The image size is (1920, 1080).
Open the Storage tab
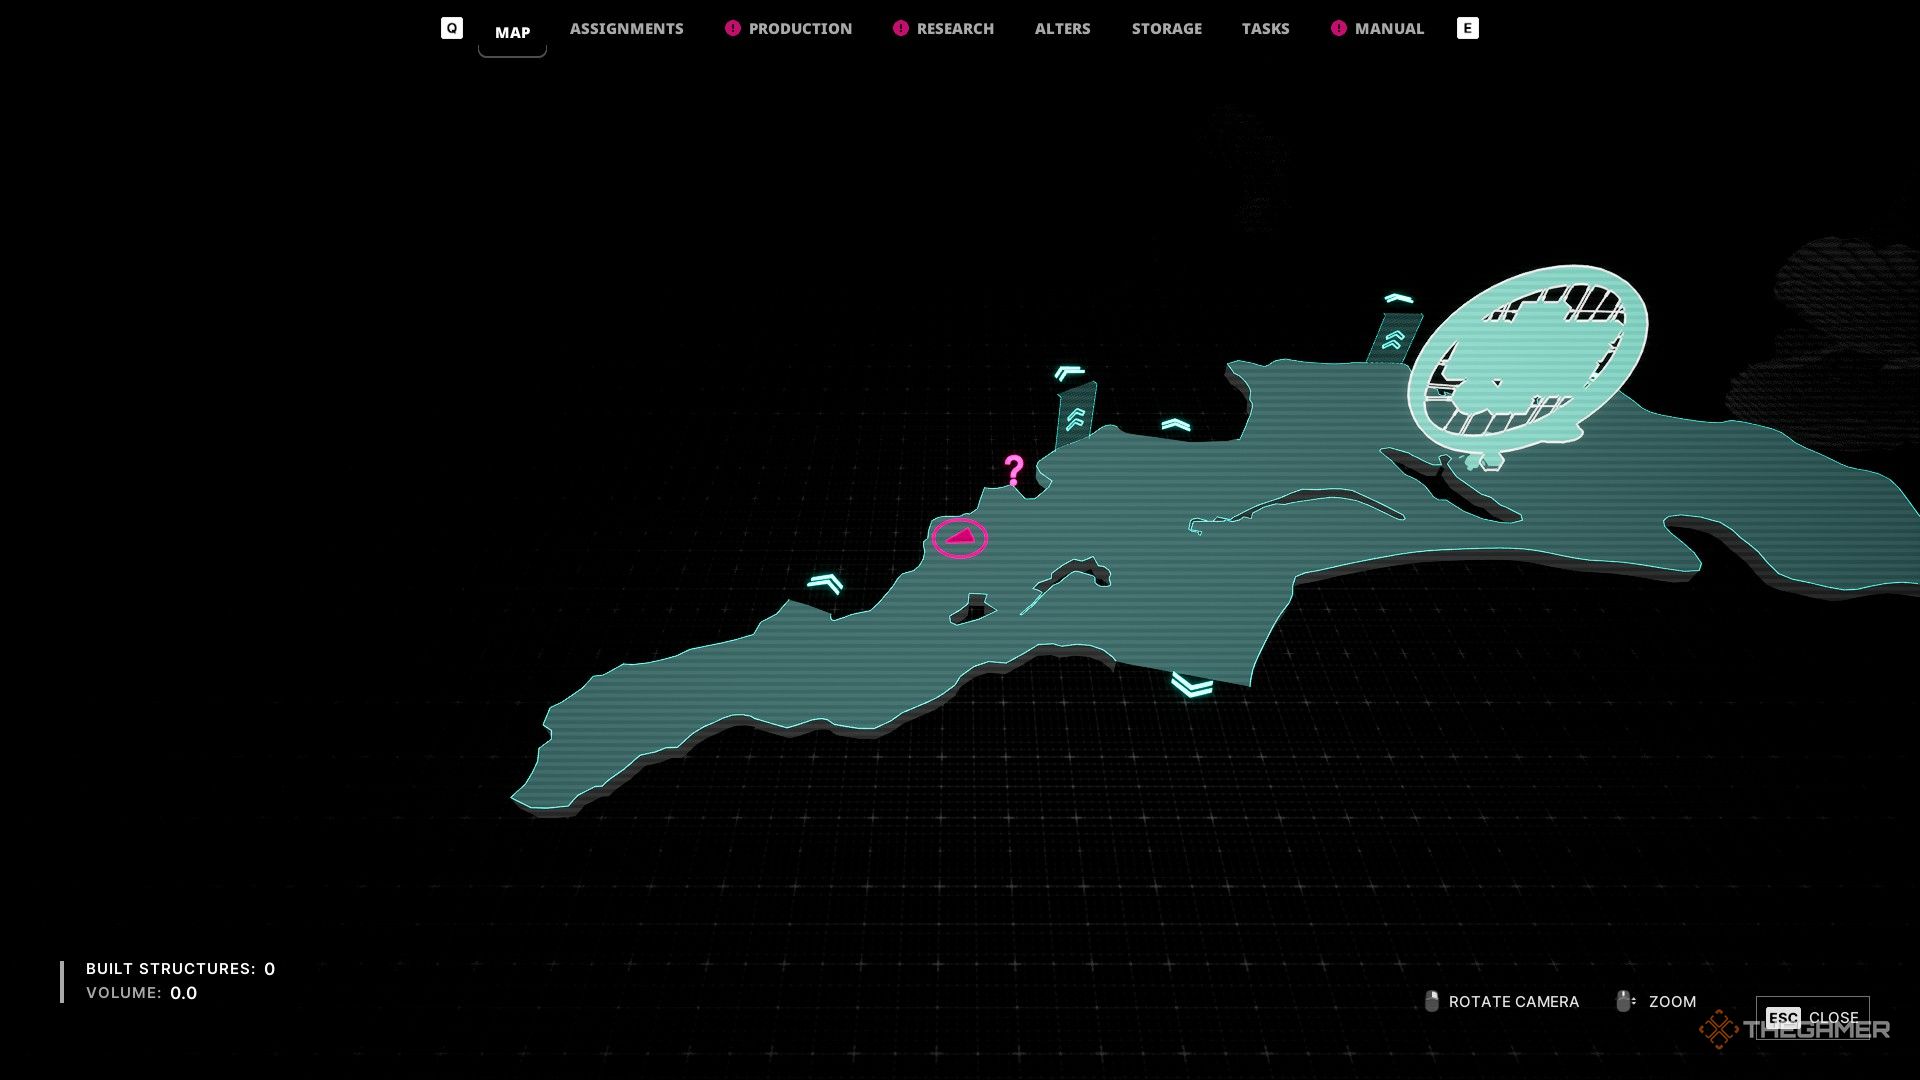point(1166,29)
